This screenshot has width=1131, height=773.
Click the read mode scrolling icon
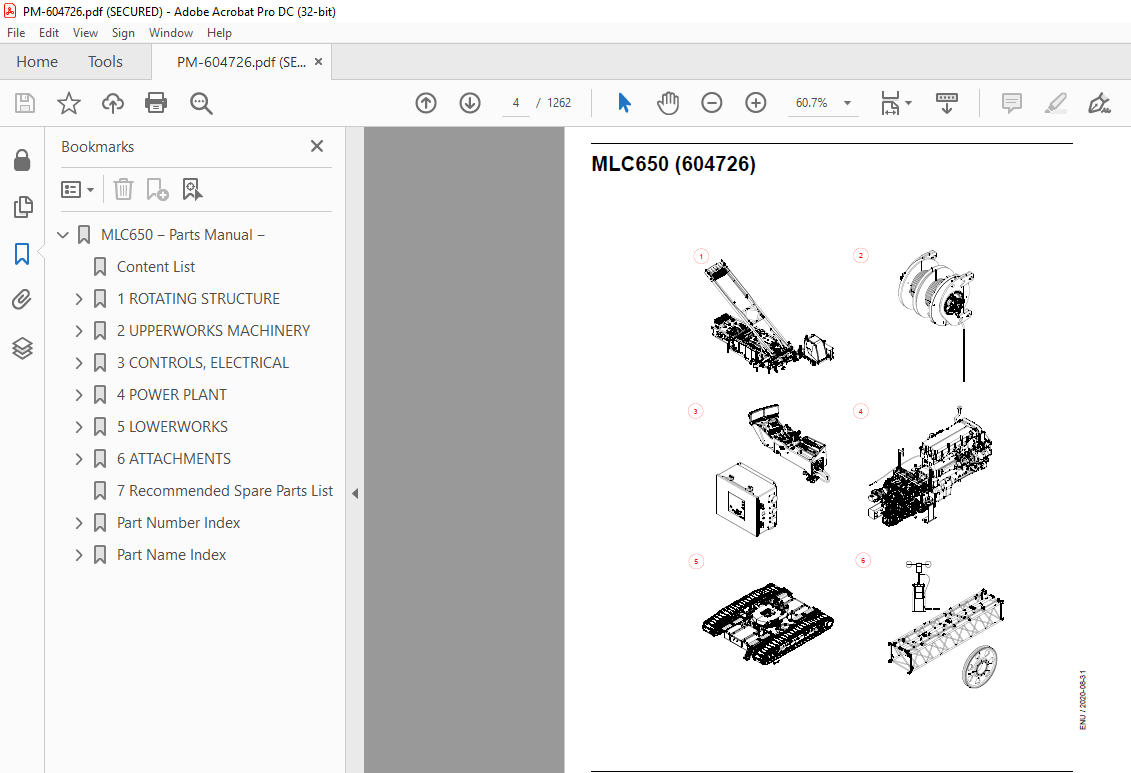pyautogui.click(x=946, y=103)
